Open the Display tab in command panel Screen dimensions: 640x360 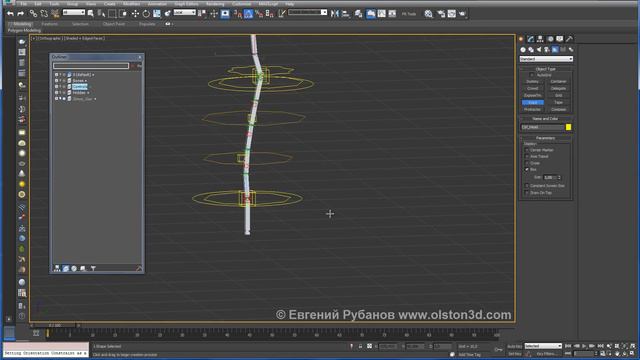[560, 39]
